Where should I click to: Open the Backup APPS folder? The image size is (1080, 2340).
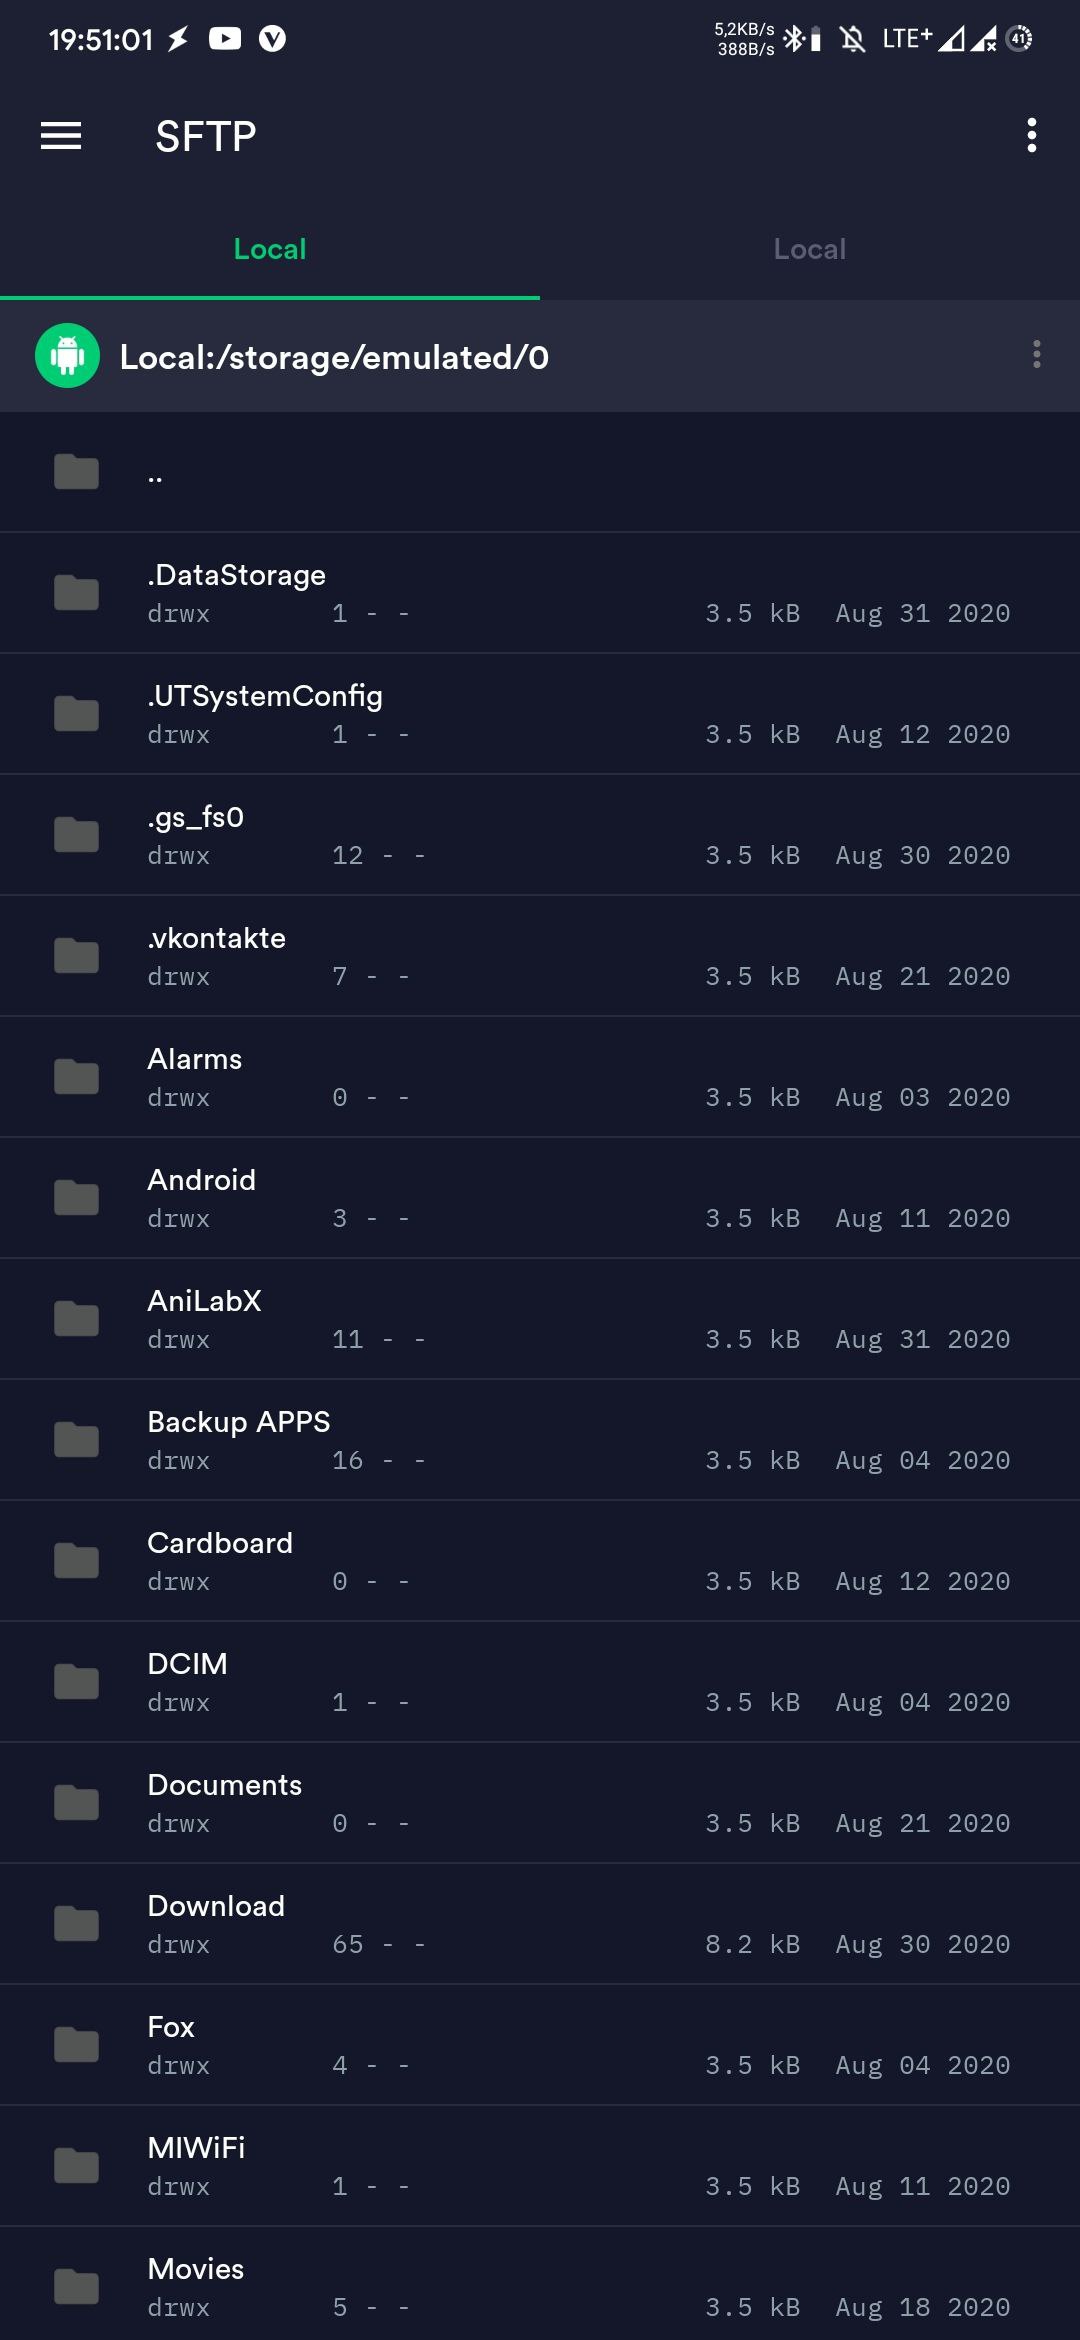click(x=540, y=1440)
